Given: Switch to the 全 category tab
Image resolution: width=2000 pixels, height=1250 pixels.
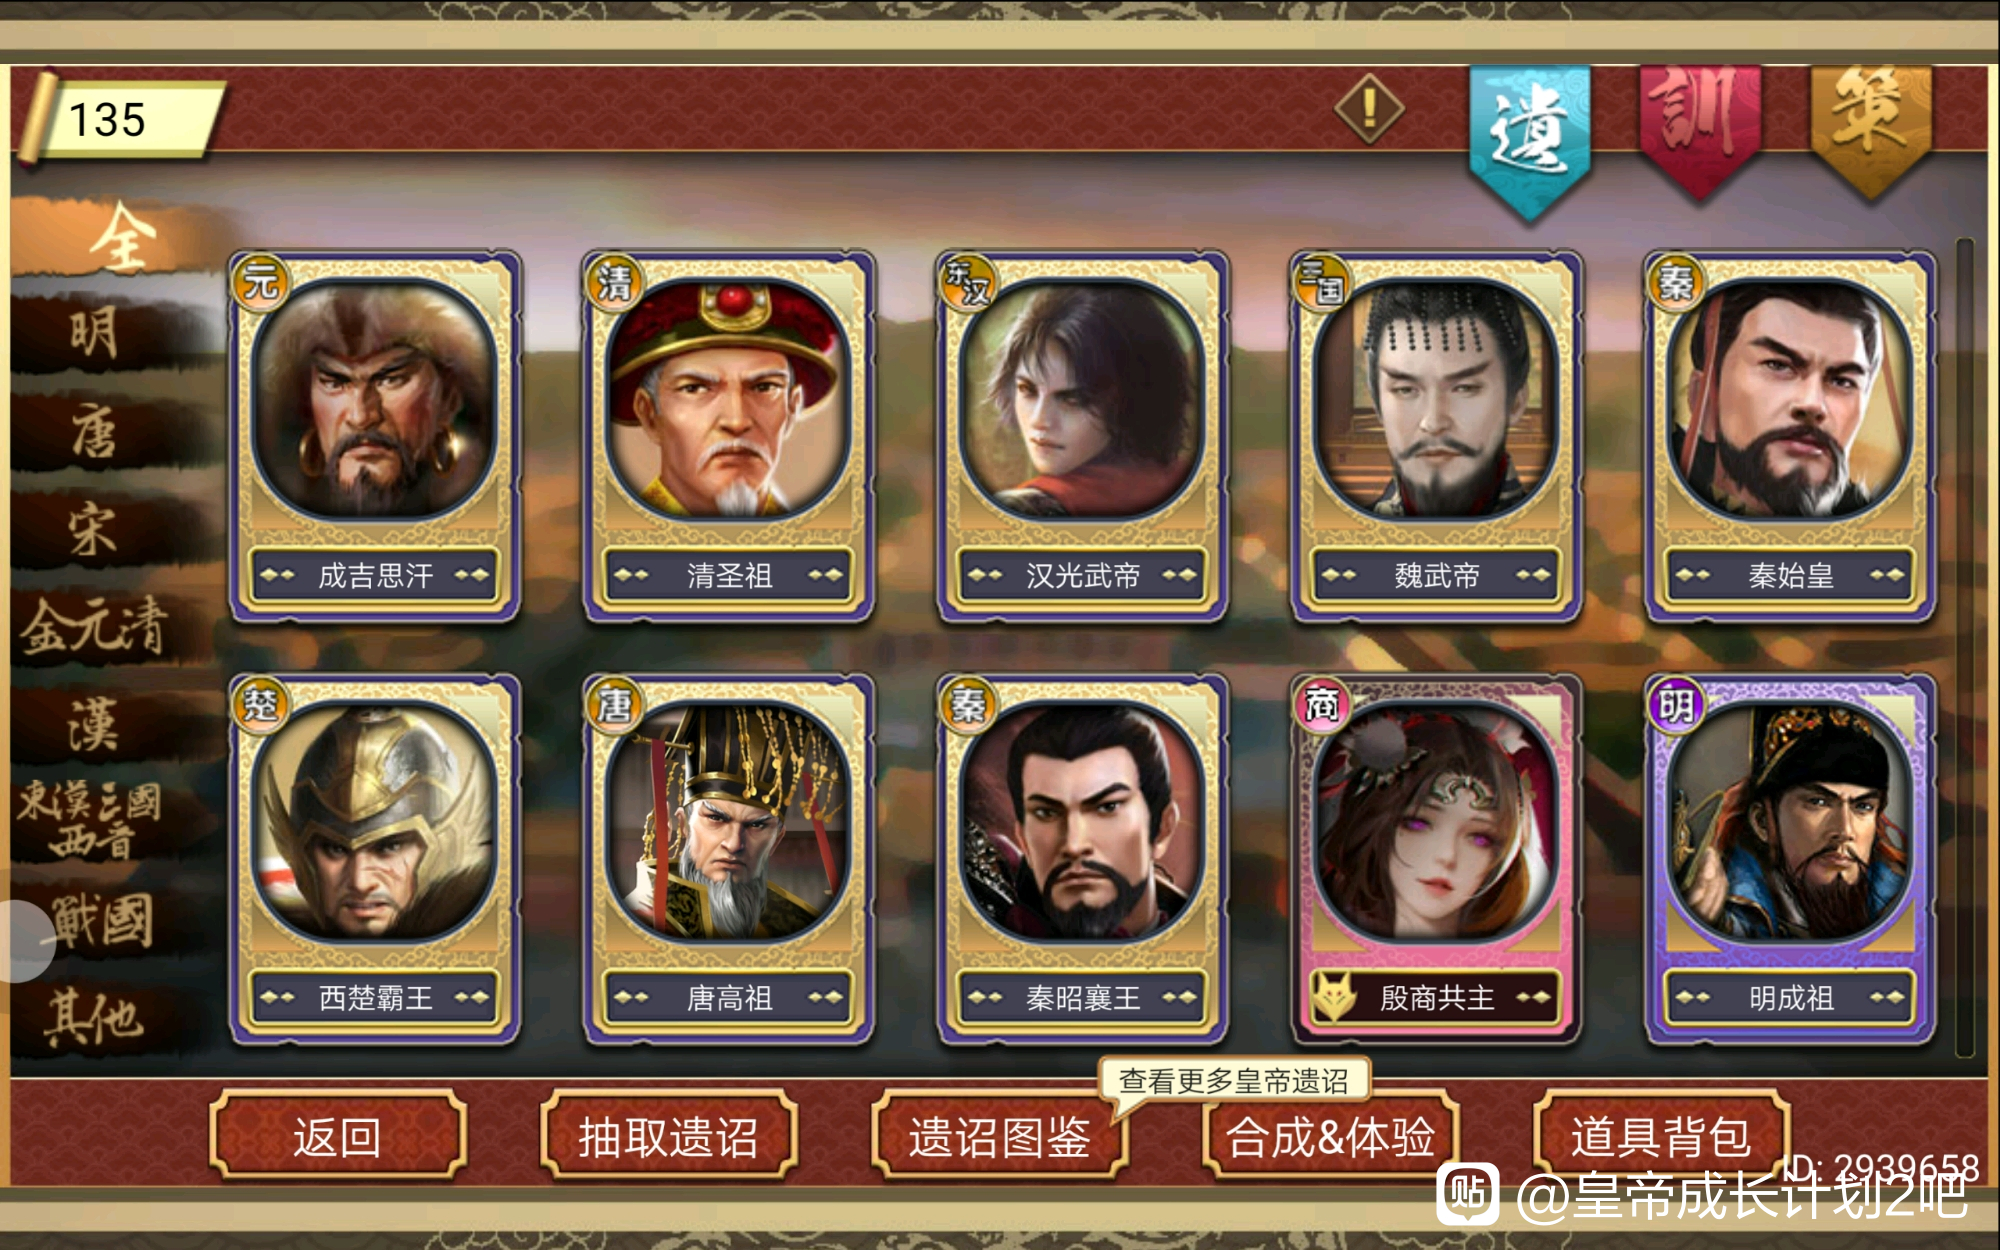Looking at the screenshot, I should coord(122,237).
